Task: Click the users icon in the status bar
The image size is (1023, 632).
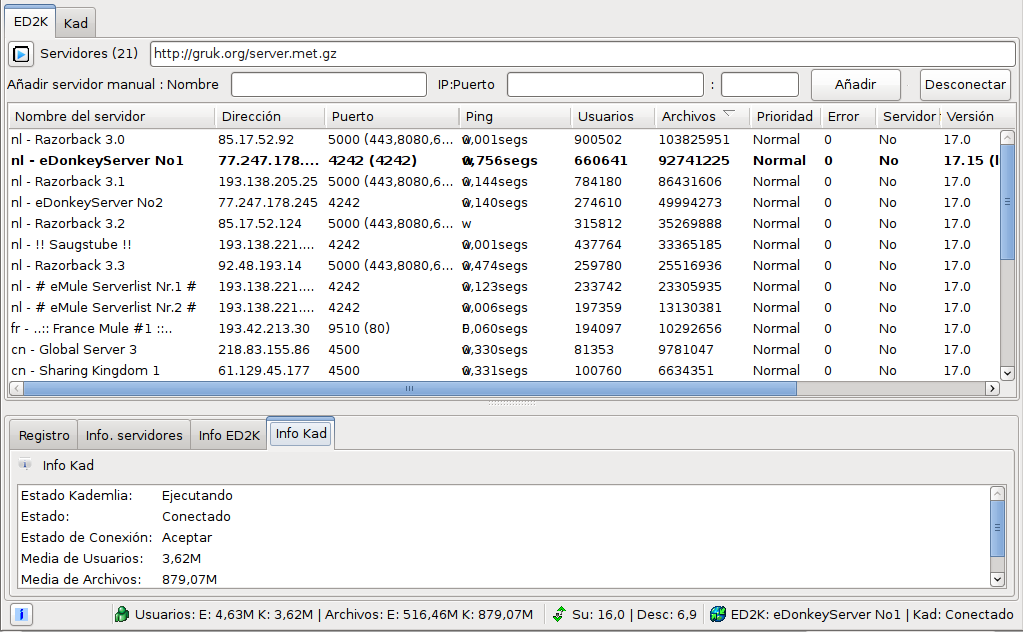Action: point(122,615)
